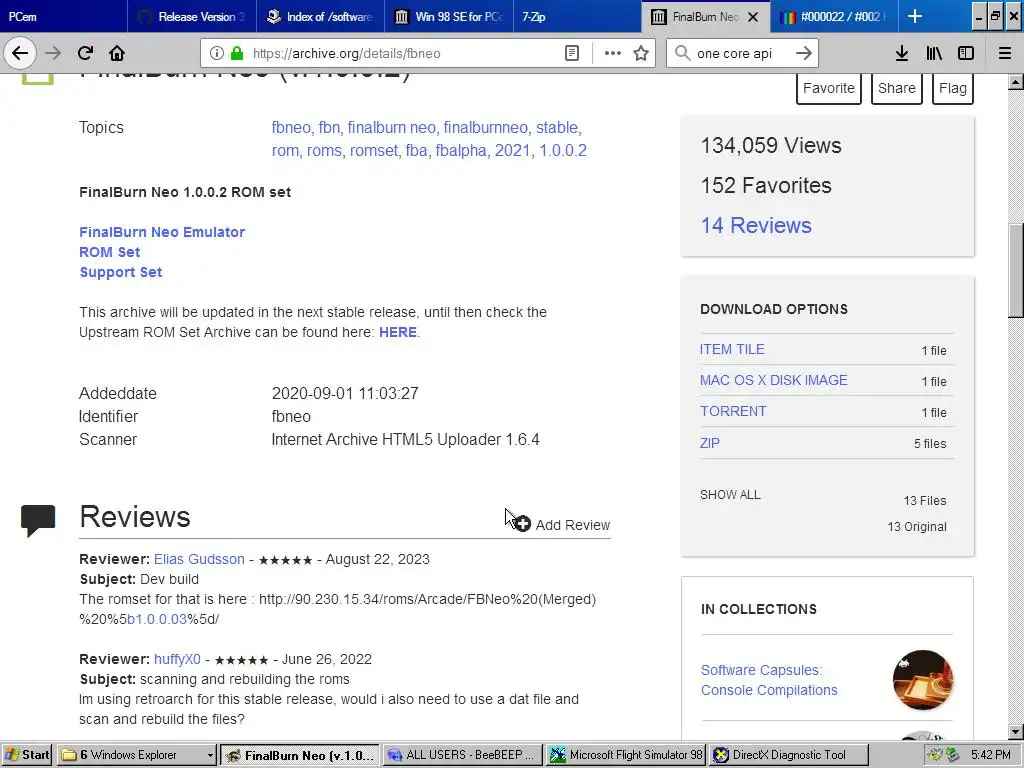
Task: Select TORRENT download option
Action: point(733,411)
